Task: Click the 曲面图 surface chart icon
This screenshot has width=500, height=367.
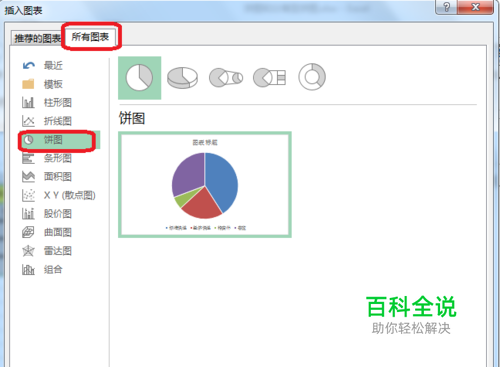Action: [x=28, y=232]
